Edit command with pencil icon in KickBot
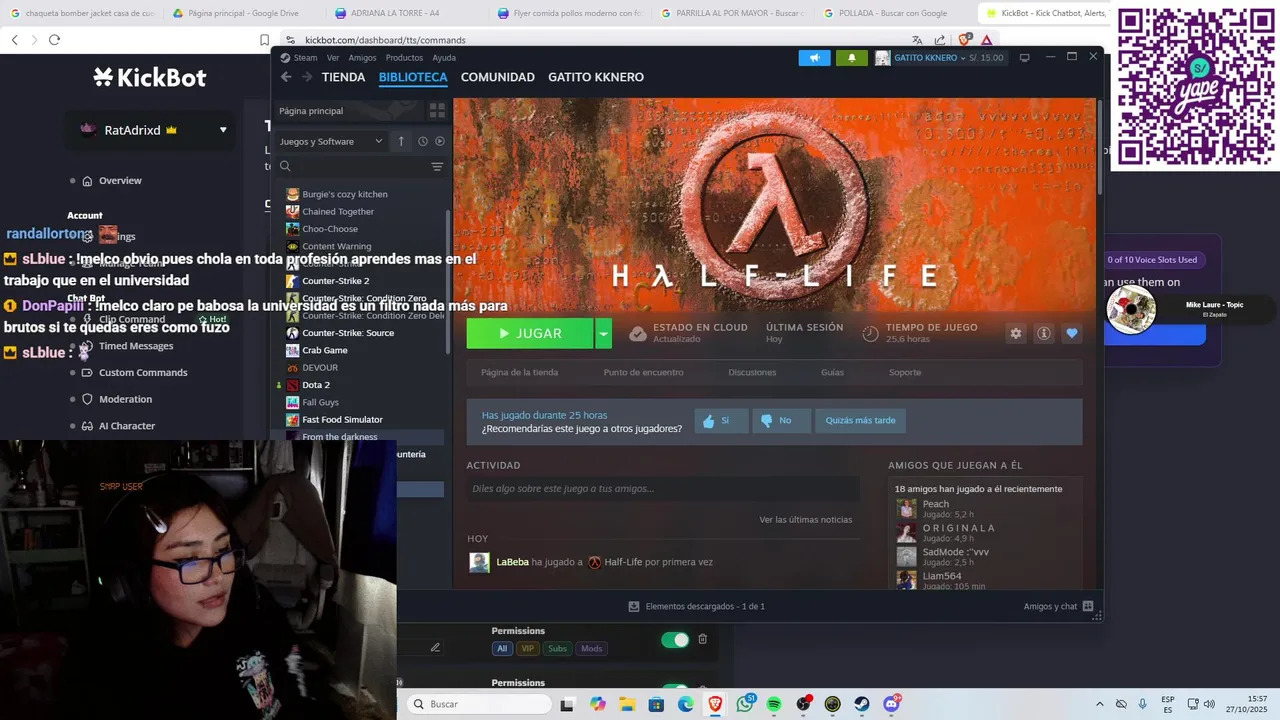Viewport: 1280px width, 720px height. tap(435, 647)
